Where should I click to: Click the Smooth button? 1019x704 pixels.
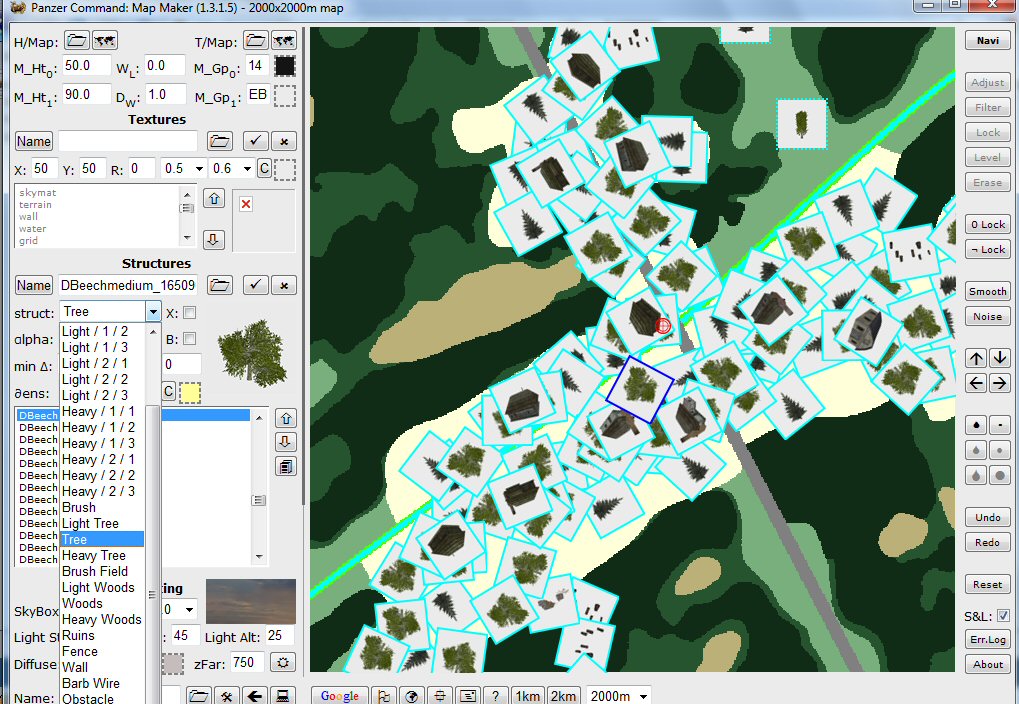click(988, 291)
